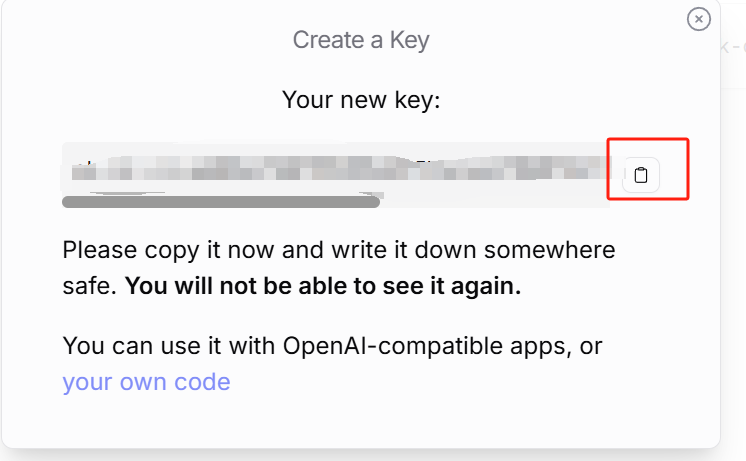
Task: Click the word "safe" in the instructions
Action: pyautogui.click(x=88, y=286)
